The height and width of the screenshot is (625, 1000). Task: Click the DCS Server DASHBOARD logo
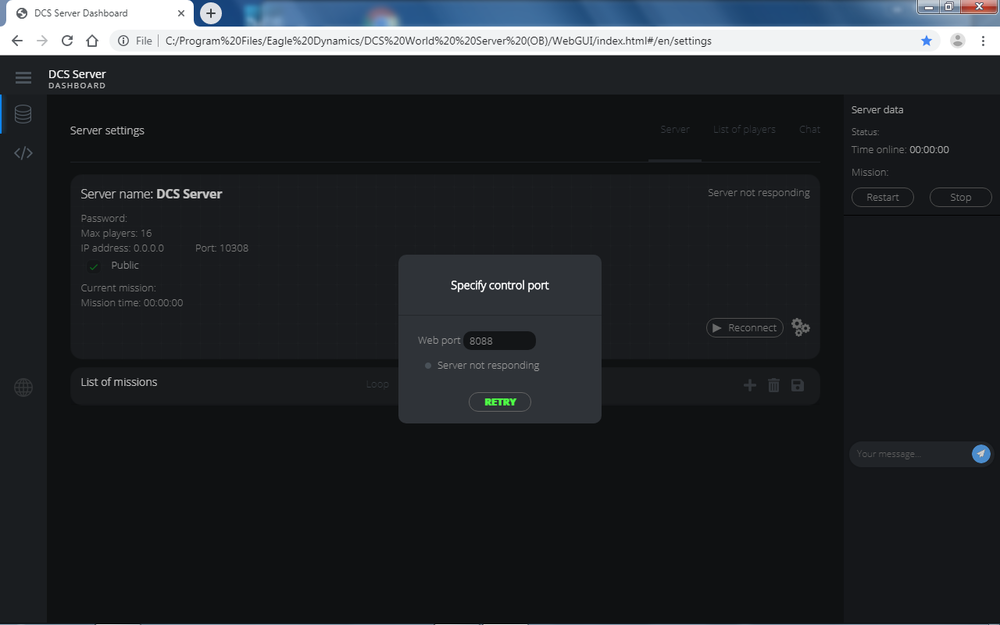pyautogui.click(x=77, y=78)
